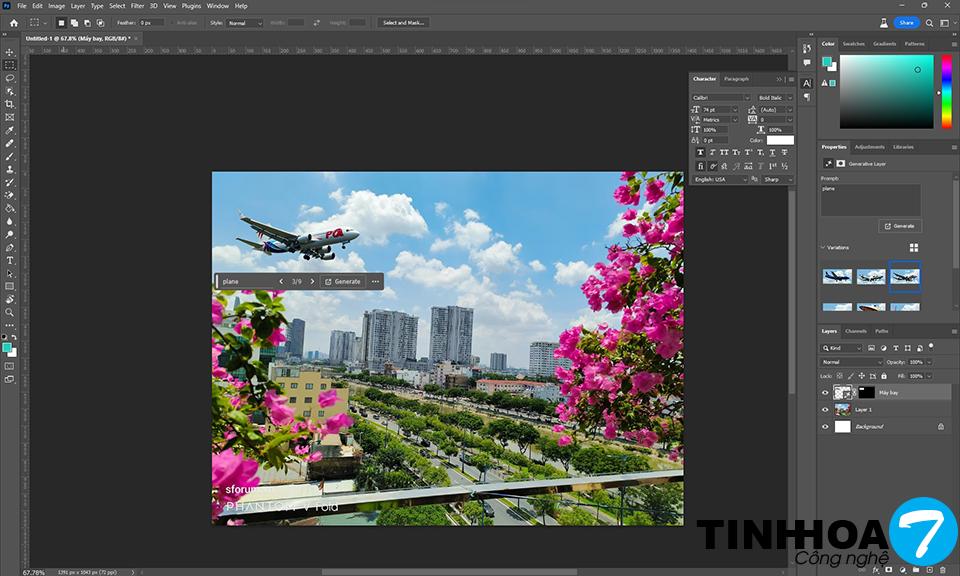
Task: Hide Layer 1 visibility eye
Action: [x=825, y=410]
